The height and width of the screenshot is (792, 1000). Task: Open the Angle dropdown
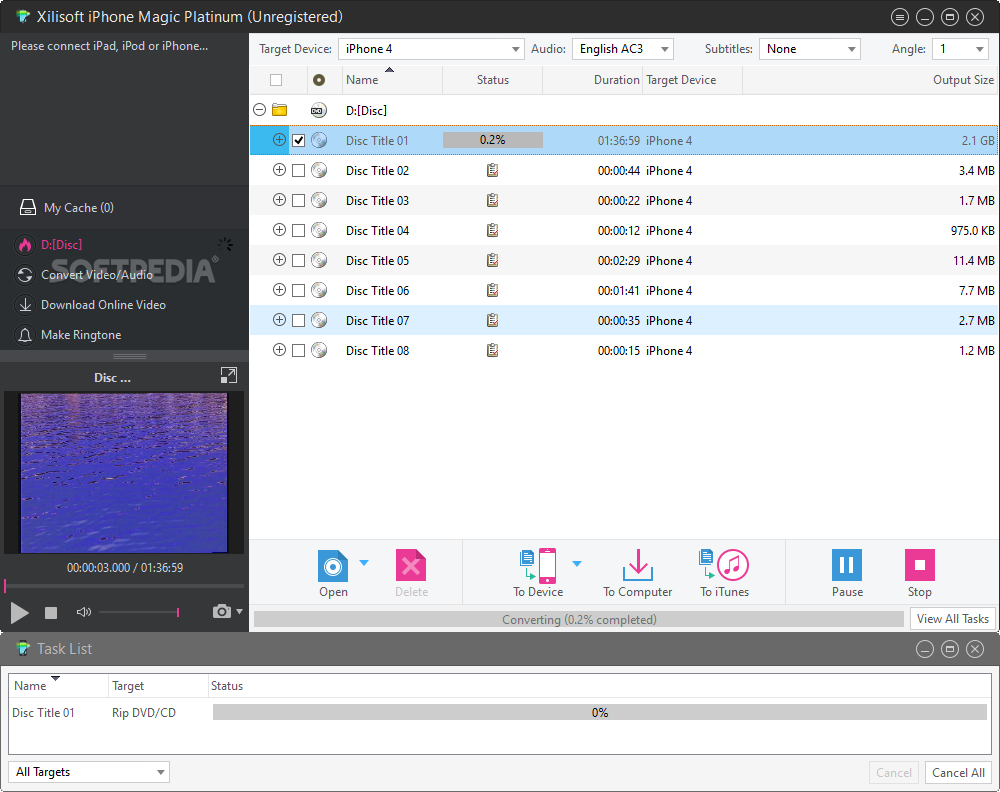click(x=960, y=49)
